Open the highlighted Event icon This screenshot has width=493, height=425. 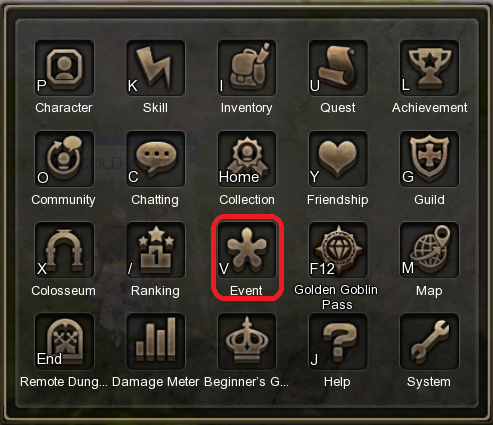[247, 250]
